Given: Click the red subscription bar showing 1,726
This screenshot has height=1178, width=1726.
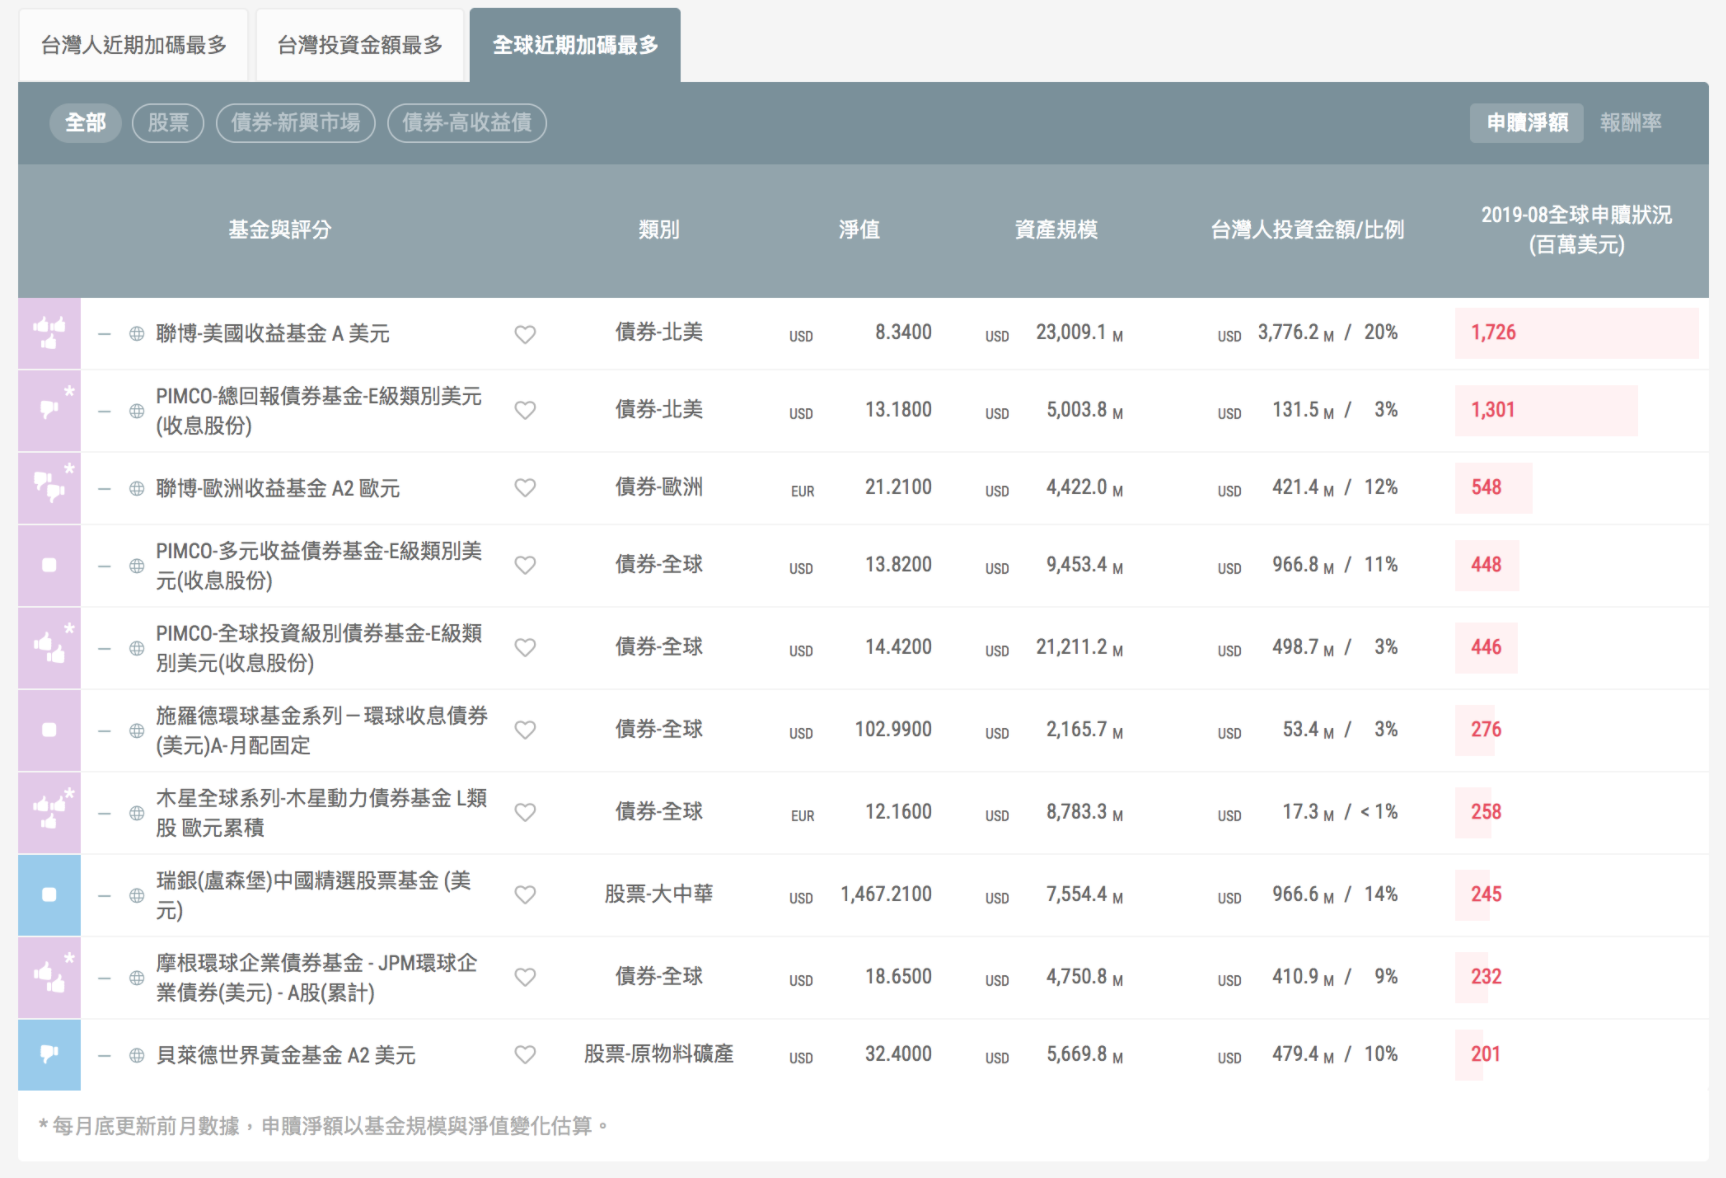Looking at the screenshot, I should pos(1577,334).
